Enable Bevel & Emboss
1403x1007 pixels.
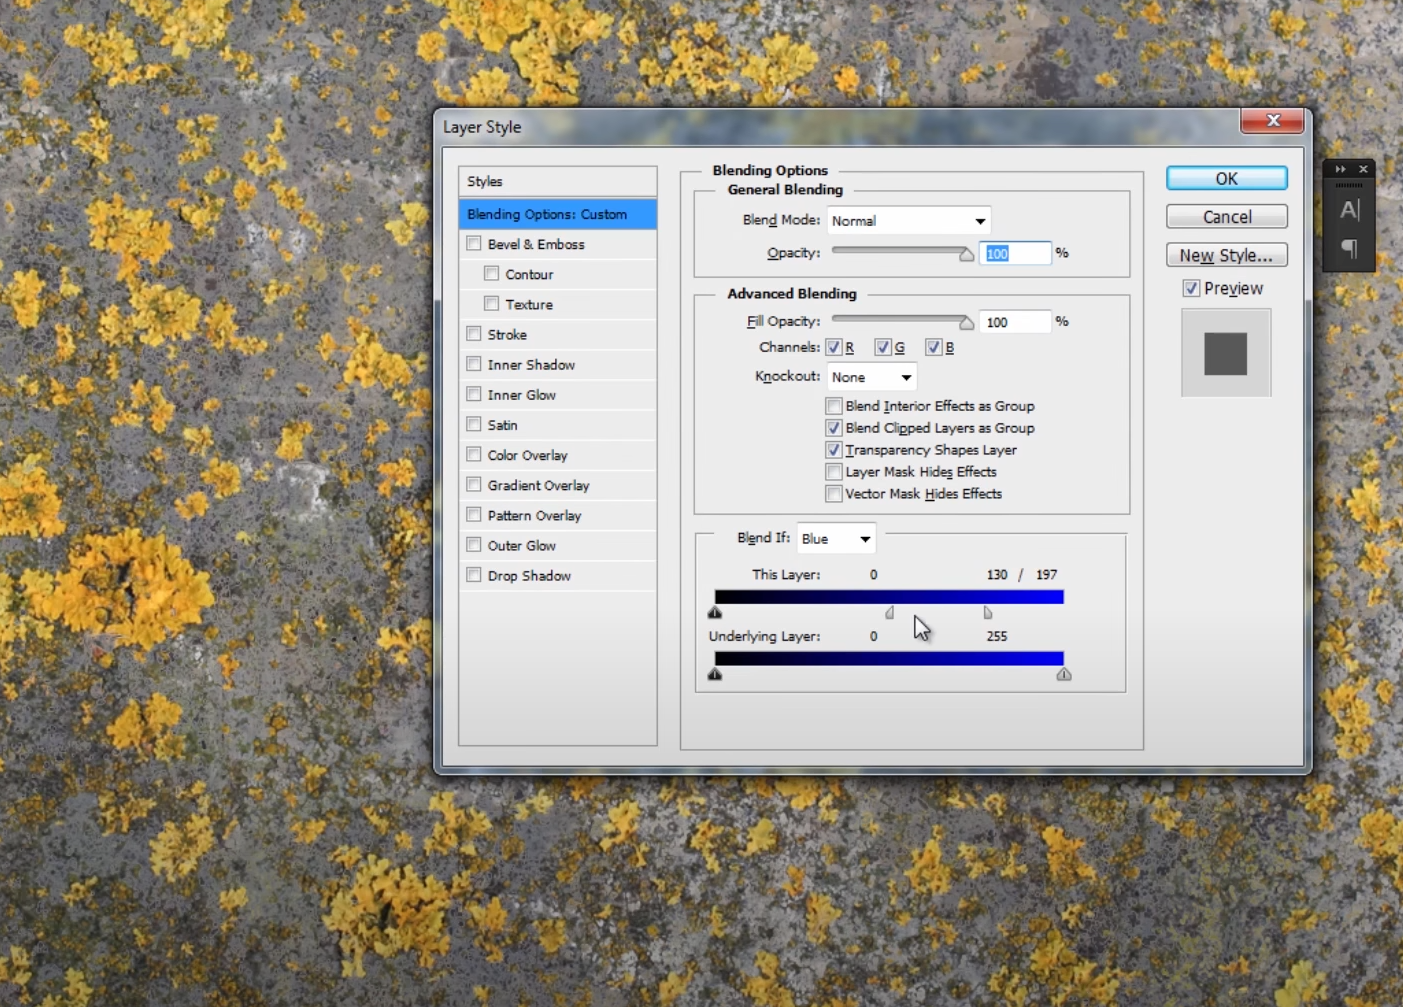(473, 243)
